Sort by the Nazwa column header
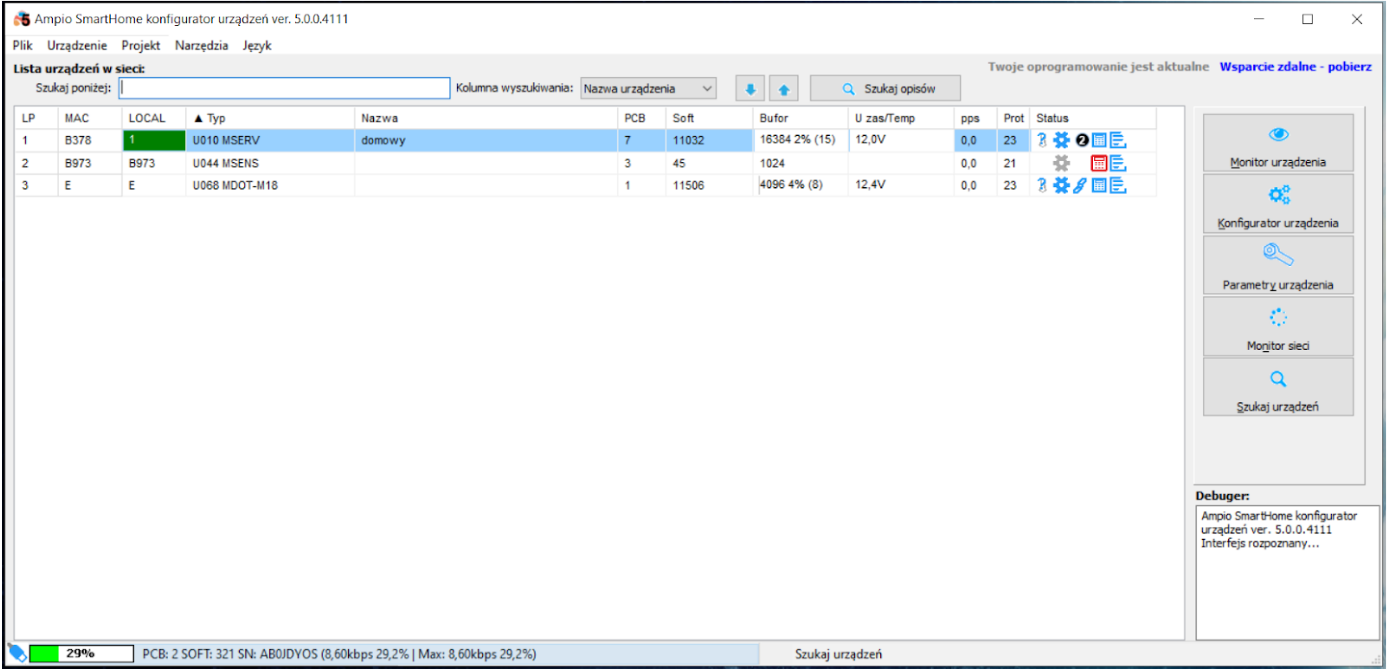This screenshot has width=1387, height=669. pyautogui.click(x=486, y=118)
